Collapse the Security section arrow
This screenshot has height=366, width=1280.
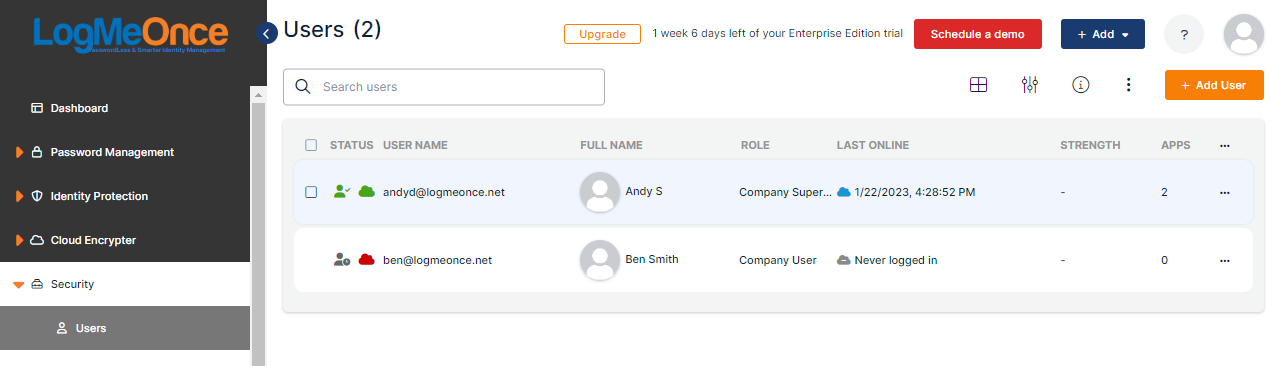pos(19,285)
